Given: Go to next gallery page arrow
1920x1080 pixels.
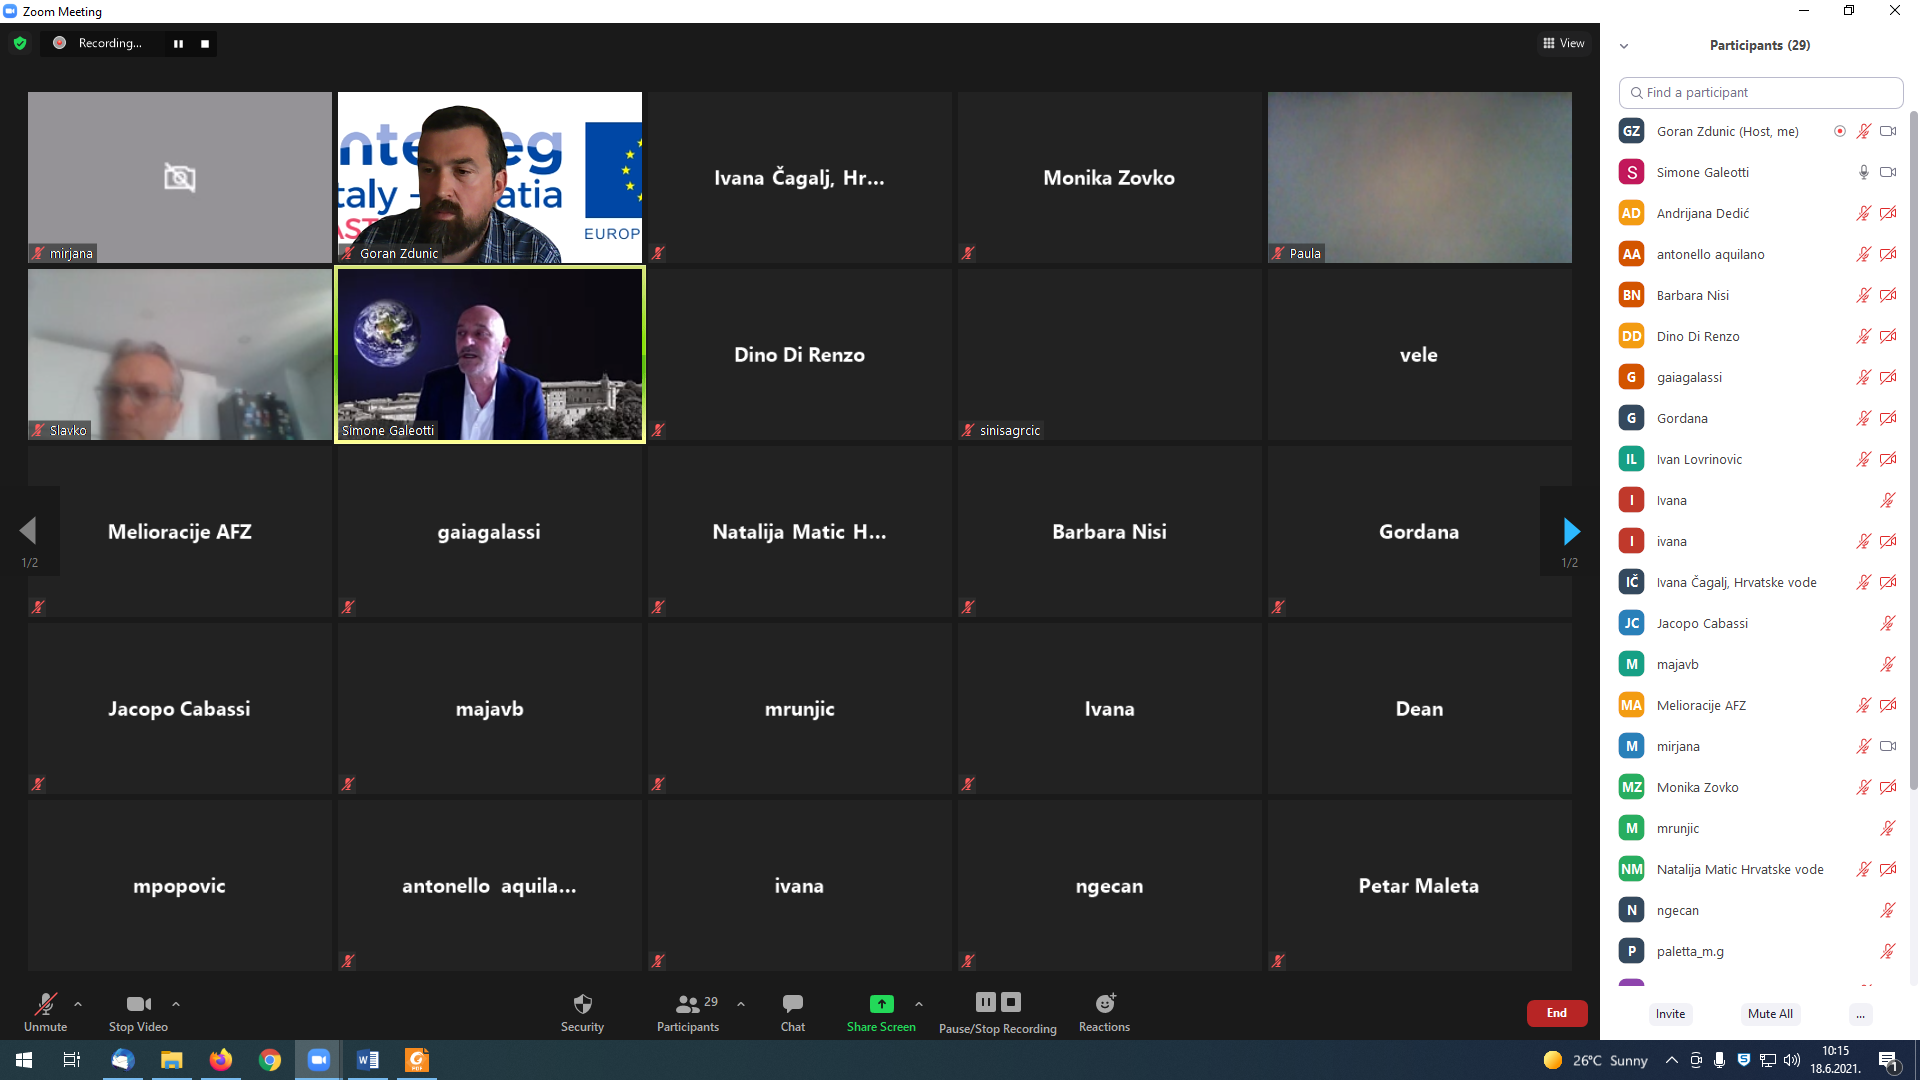Looking at the screenshot, I should point(1570,531).
